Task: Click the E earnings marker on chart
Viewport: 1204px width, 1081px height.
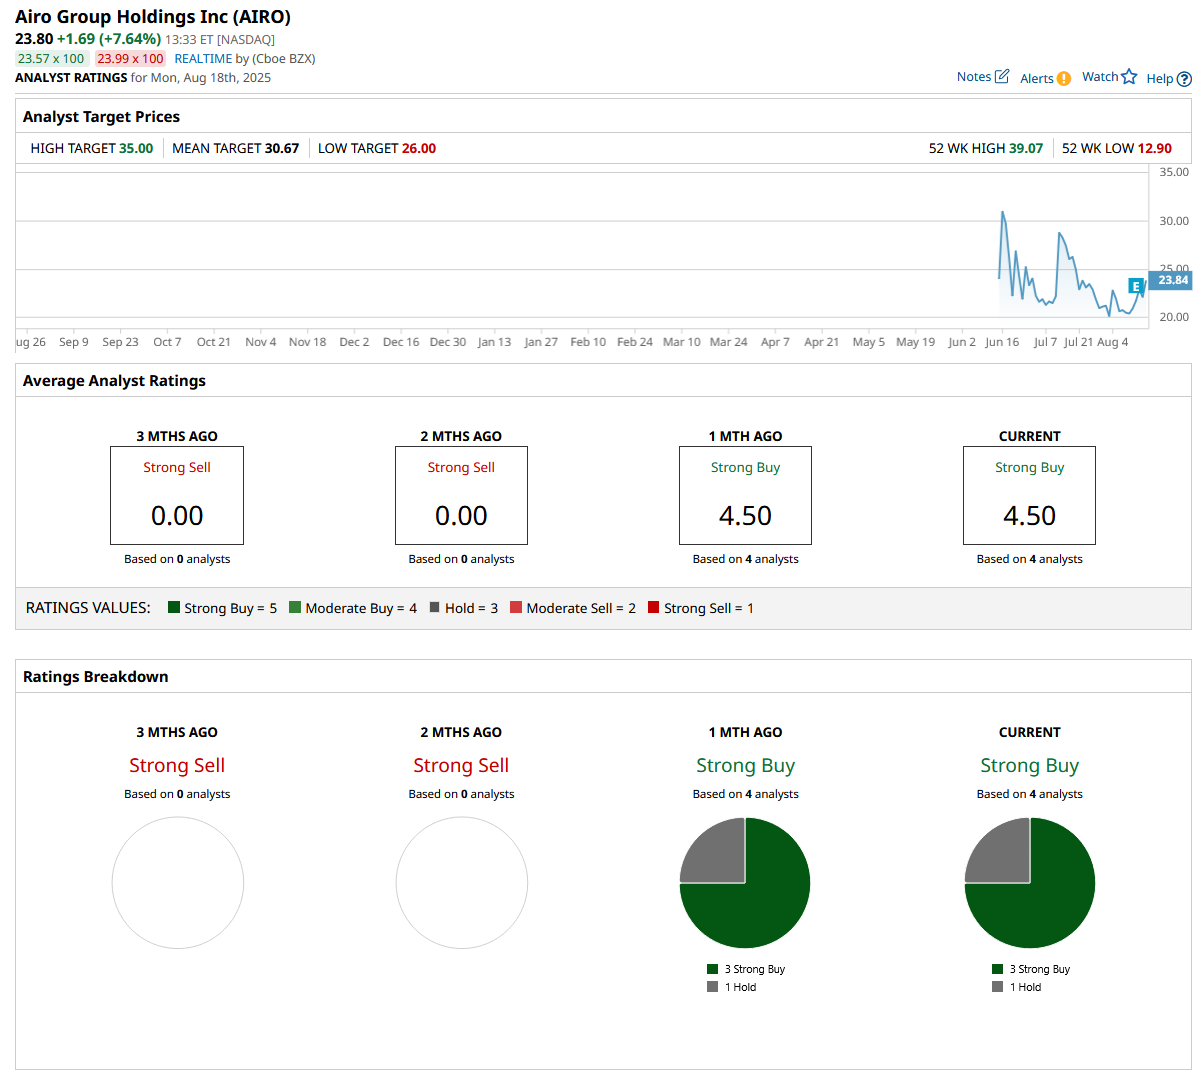Action: pyautogui.click(x=1135, y=286)
